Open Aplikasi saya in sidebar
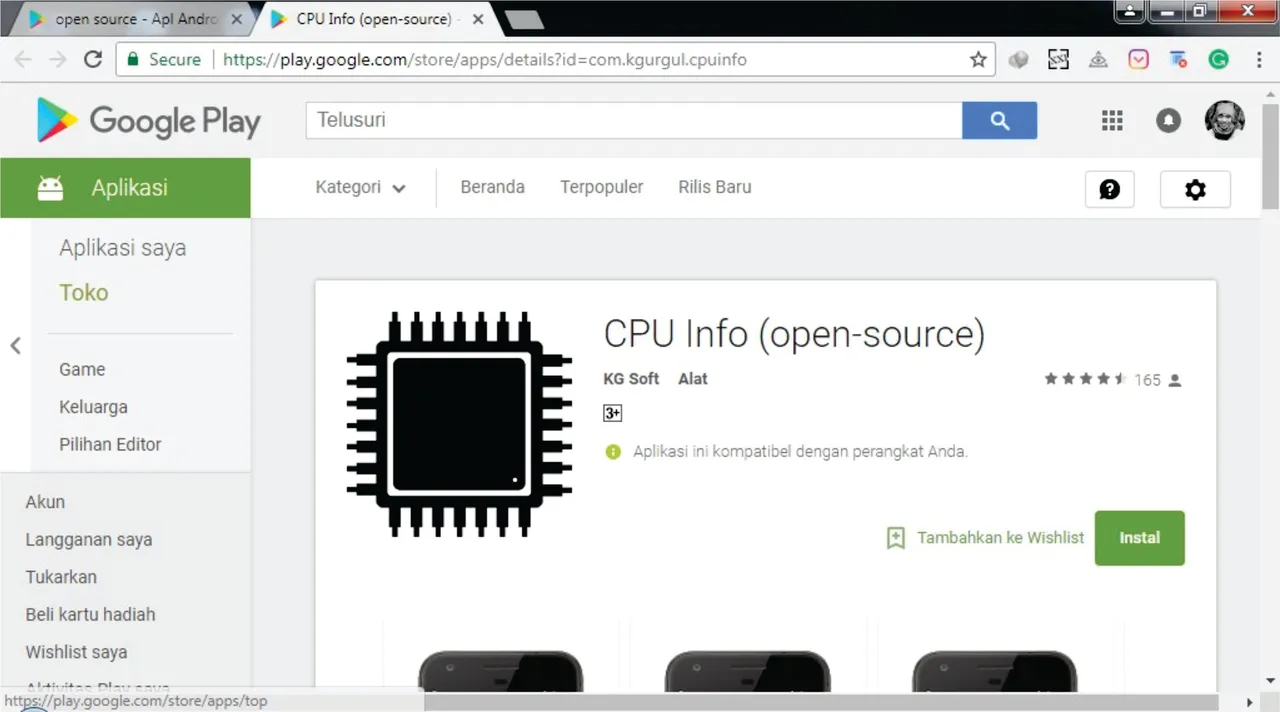Image resolution: width=1280 pixels, height=712 pixels. (x=123, y=248)
